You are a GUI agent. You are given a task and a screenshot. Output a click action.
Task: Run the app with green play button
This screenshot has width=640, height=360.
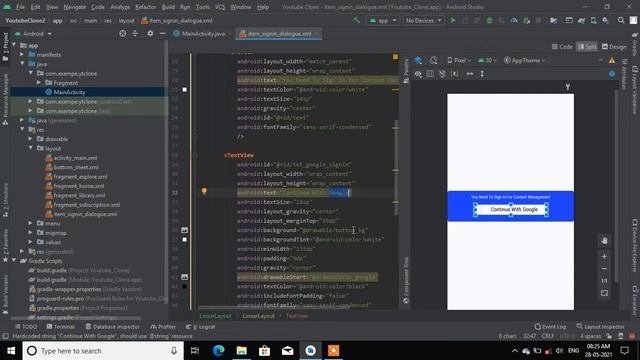pyautogui.click(x=453, y=20)
